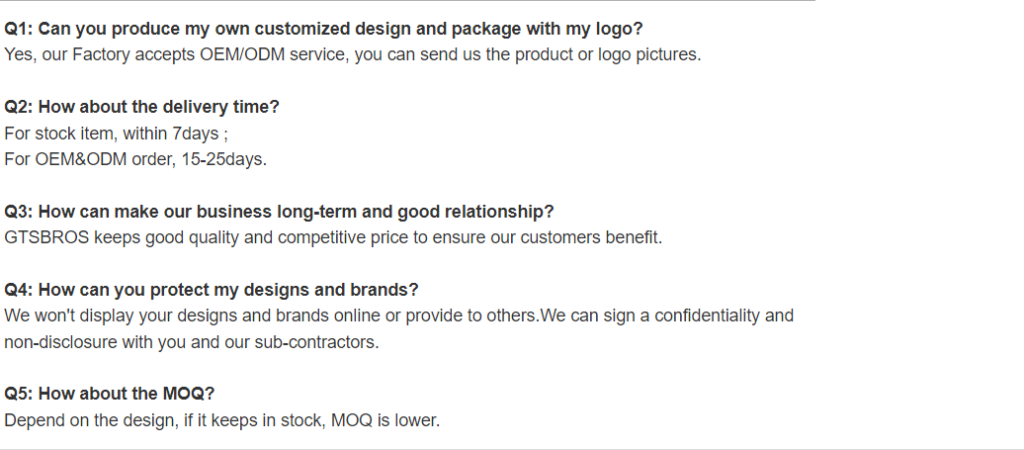Click the confidentiality sentence in the Q4 answer
The height and width of the screenshot is (450, 1024).
(x=666, y=315)
